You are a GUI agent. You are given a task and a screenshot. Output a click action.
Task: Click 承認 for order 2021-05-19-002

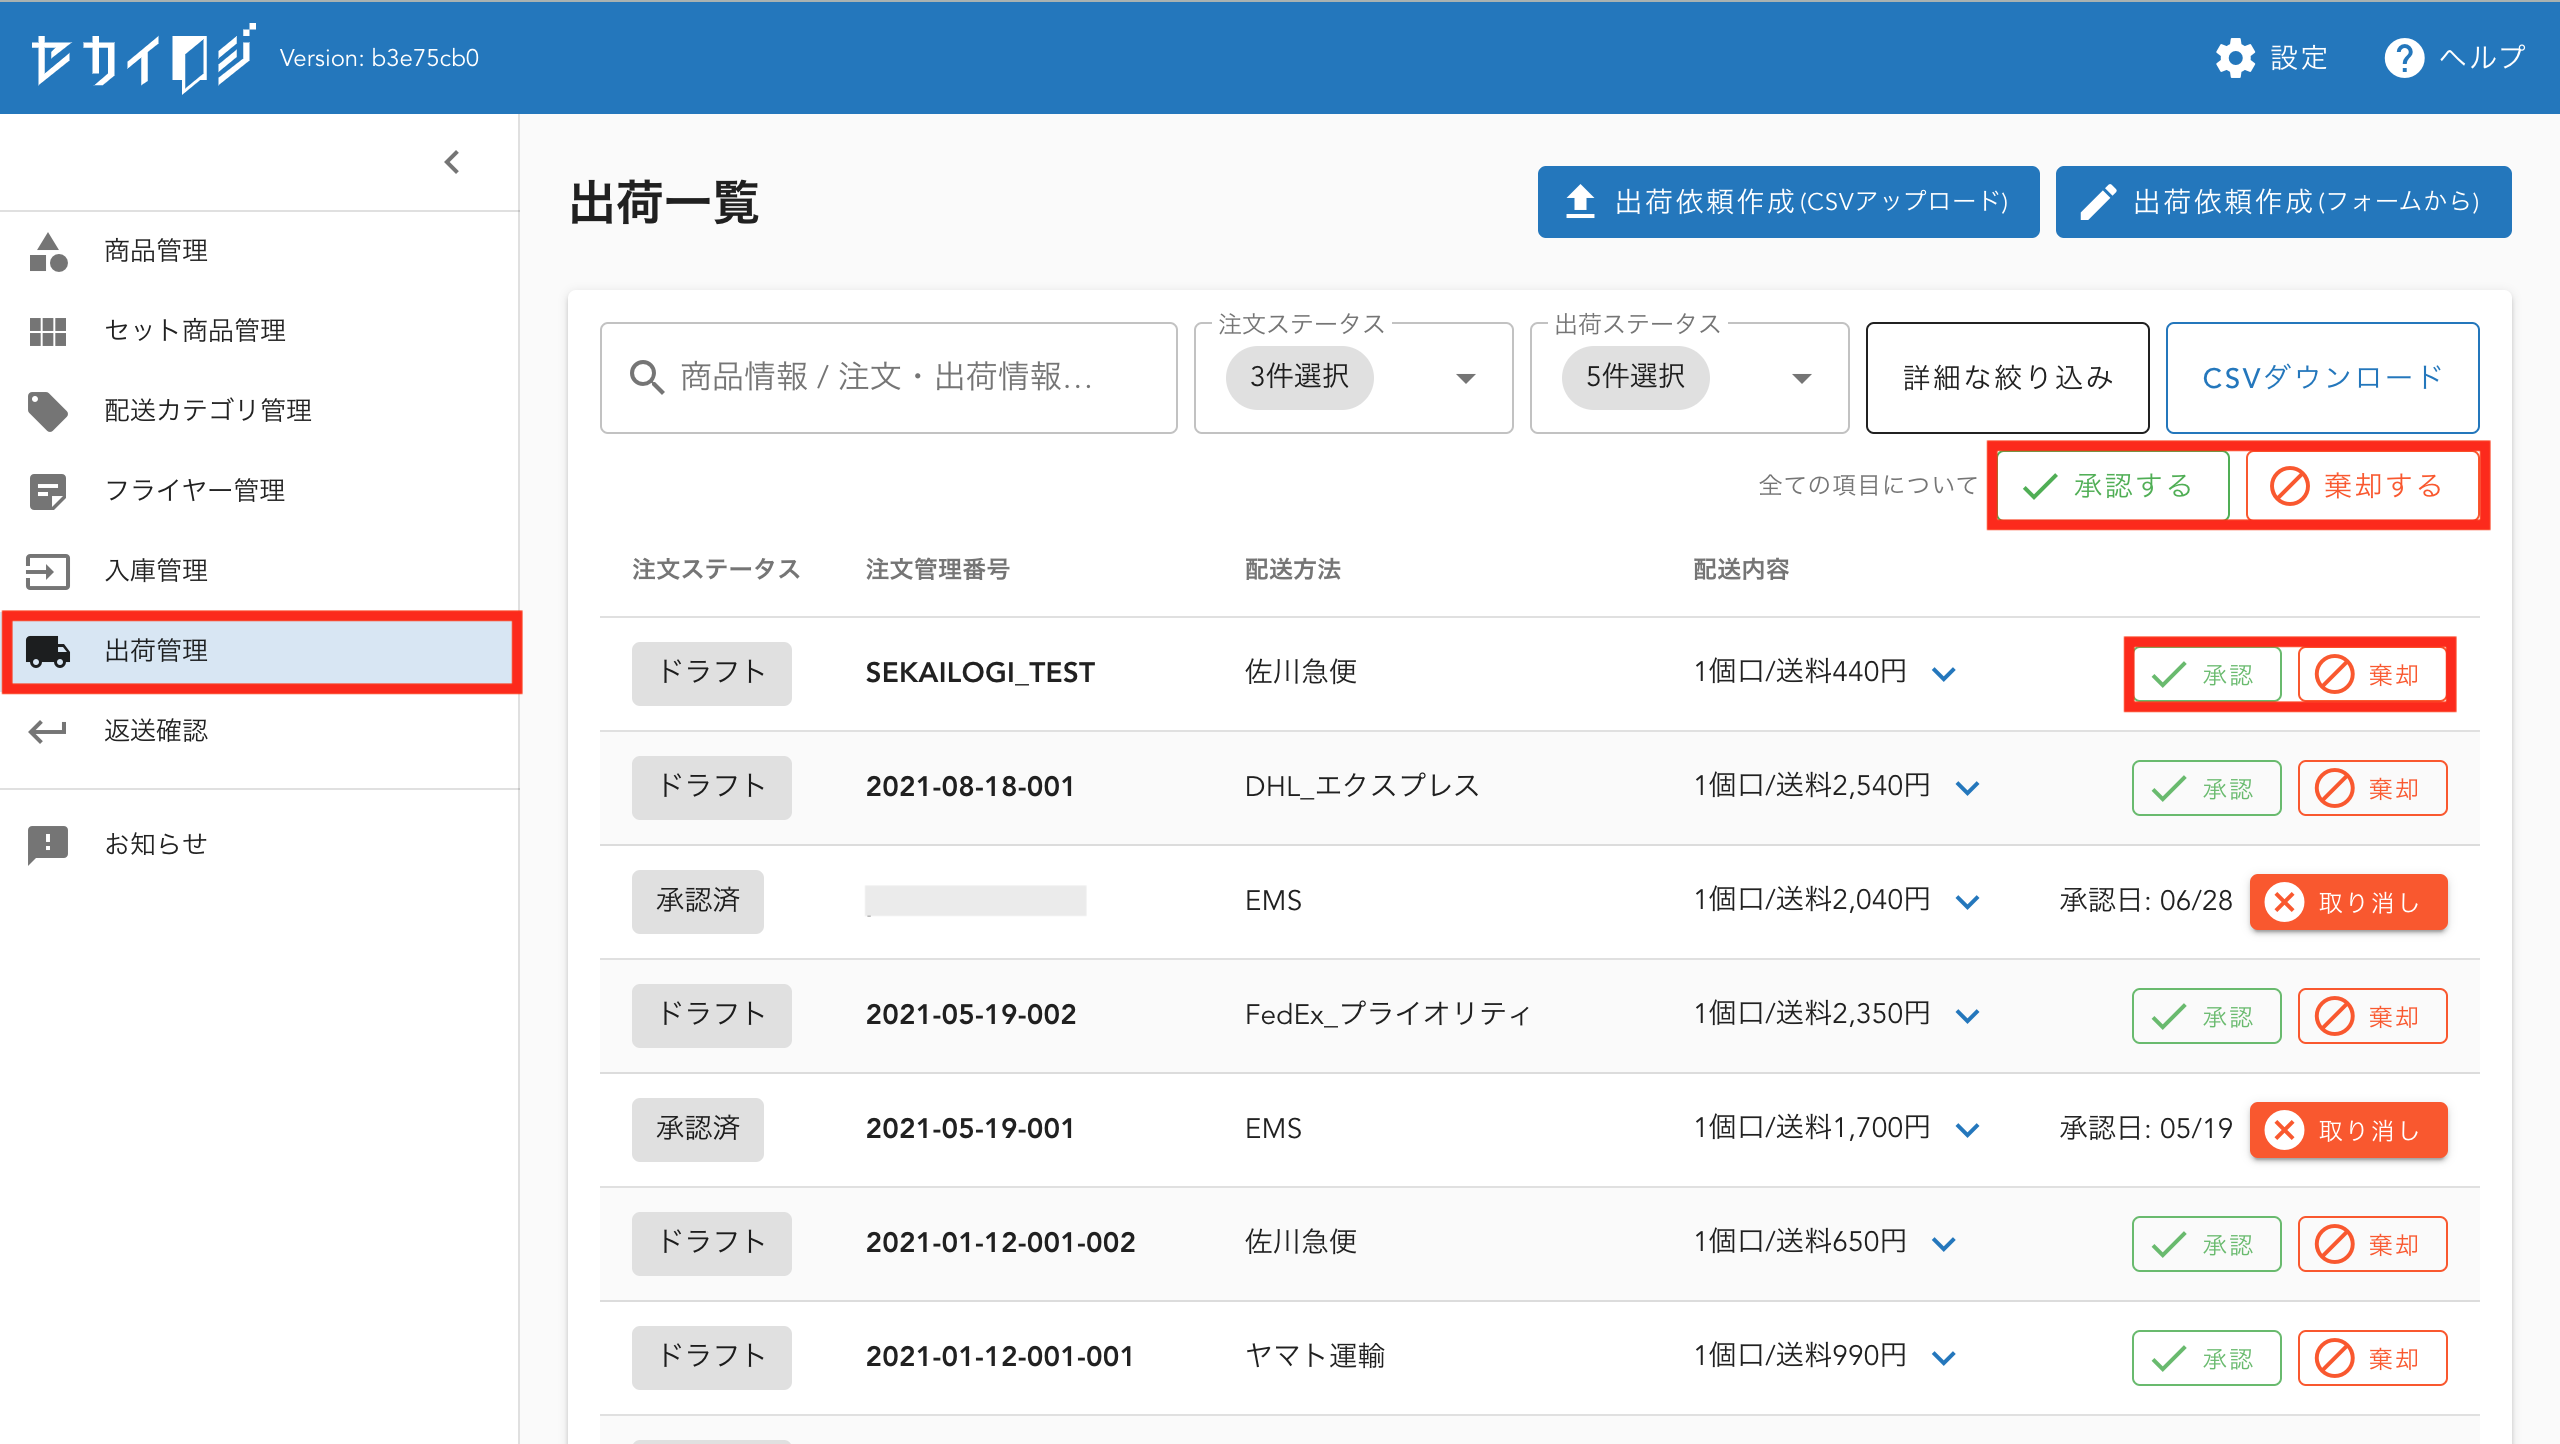point(2205,1016)
